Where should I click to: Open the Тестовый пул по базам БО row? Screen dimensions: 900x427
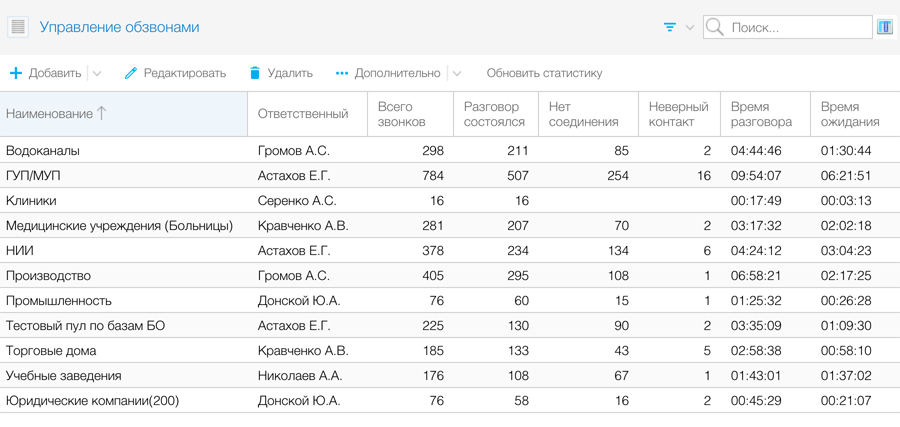point(85,326)
